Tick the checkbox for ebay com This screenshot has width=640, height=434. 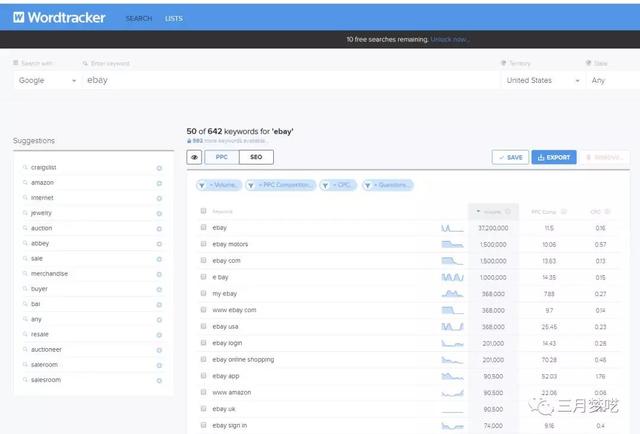(203, 260)
